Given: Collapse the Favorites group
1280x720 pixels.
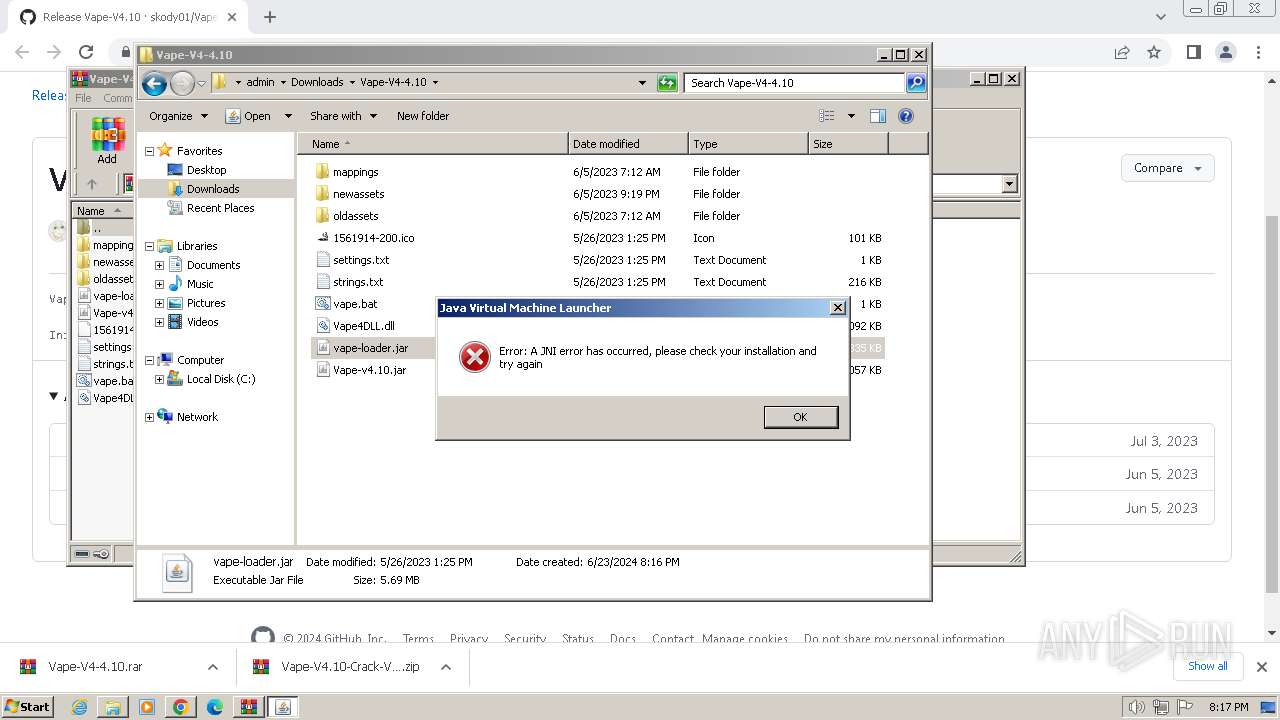Looking at the screenshot, I should (150, 151).
